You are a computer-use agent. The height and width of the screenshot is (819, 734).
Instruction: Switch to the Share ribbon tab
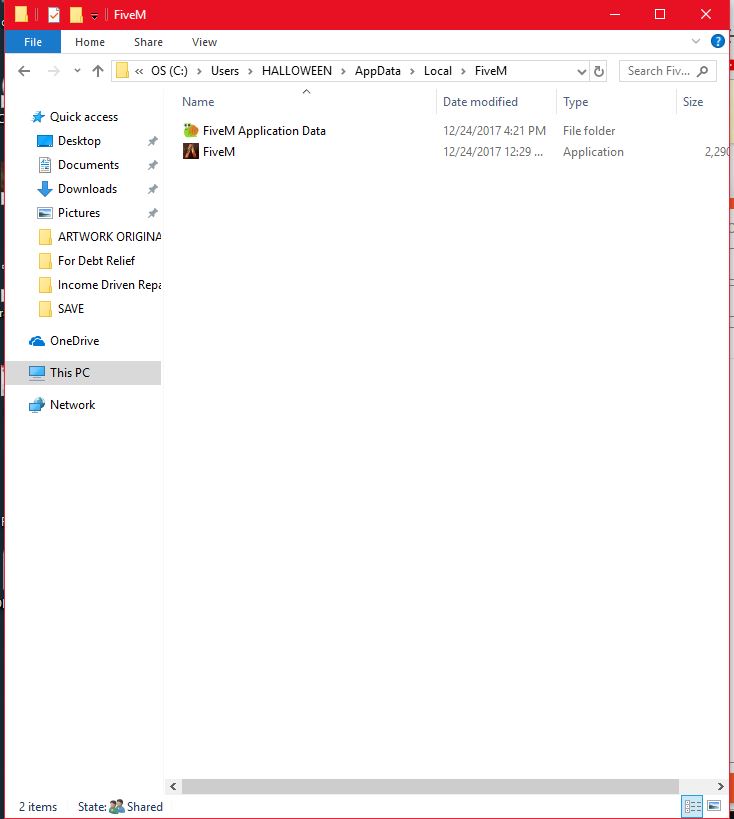148,42
